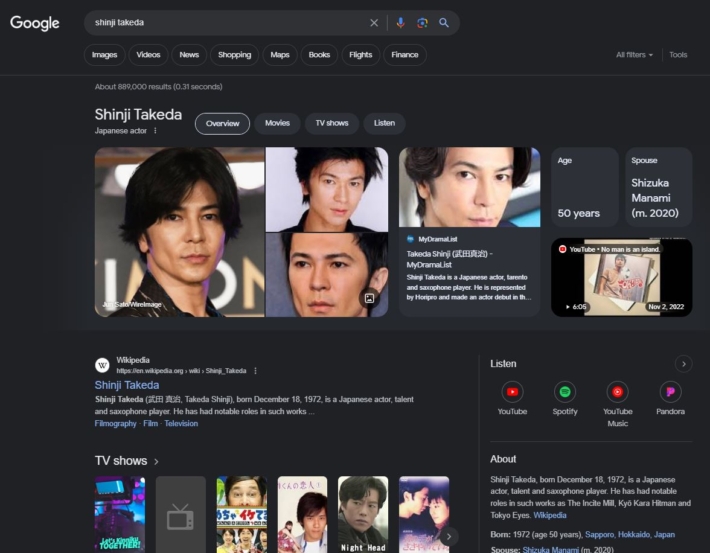Open the large Jun Sato WireImage photo
Screen dimensions: 710x553
pos(179,232)
